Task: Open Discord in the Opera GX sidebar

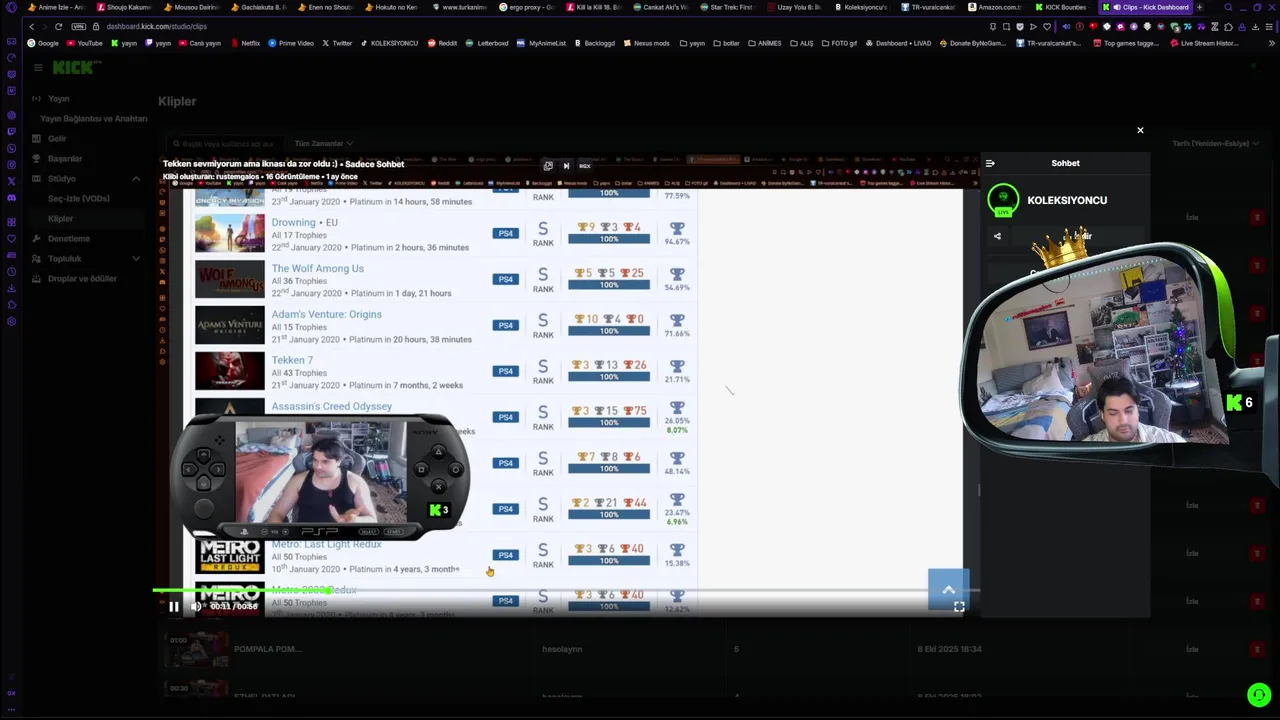Action: point(11,197)
